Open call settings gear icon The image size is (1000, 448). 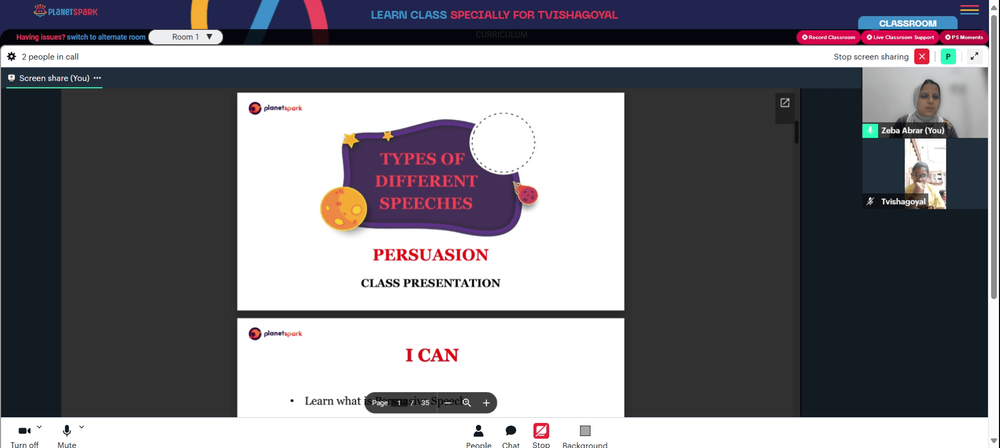click(x=11, y=57)
